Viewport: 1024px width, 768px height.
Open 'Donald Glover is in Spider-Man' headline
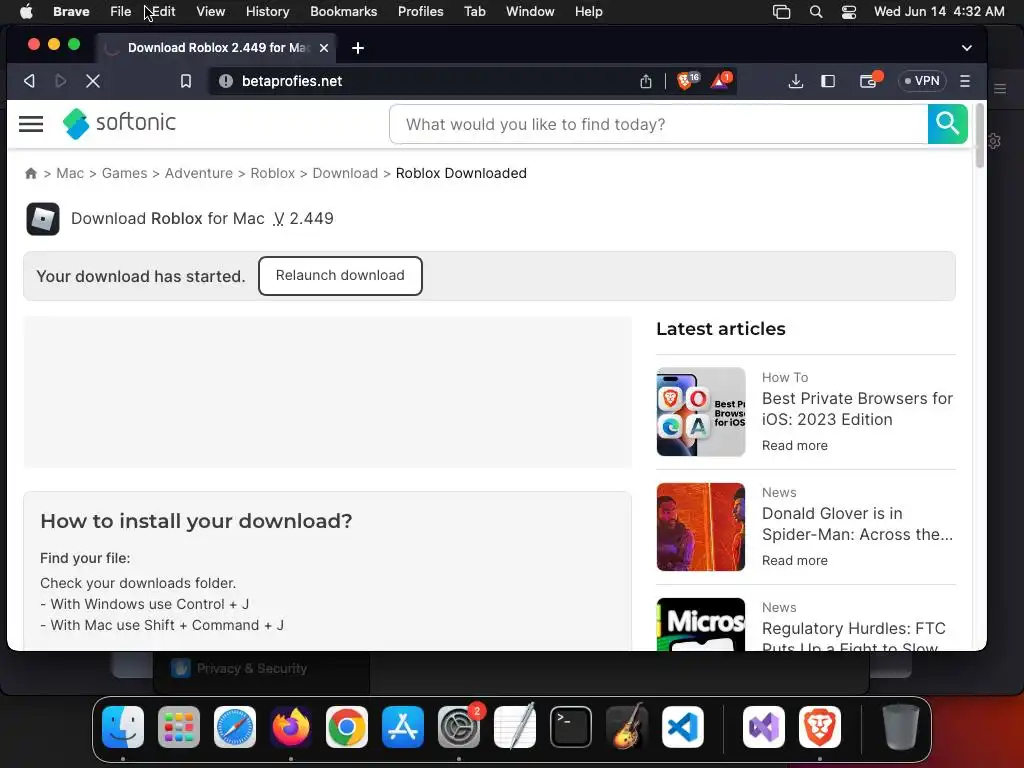857,524
